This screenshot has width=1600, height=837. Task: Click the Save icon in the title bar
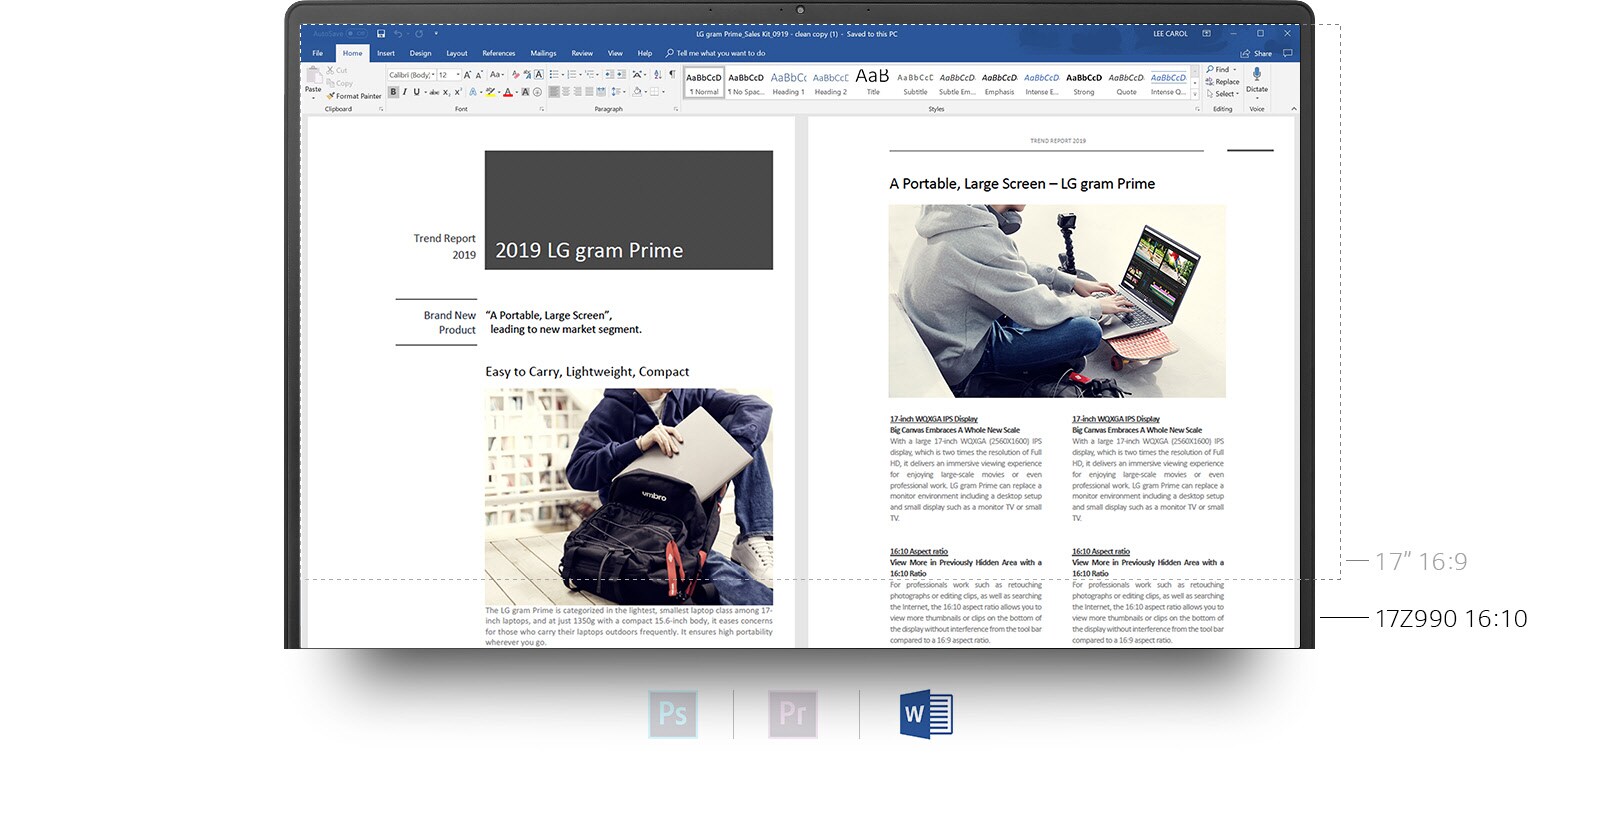point(381,34)
